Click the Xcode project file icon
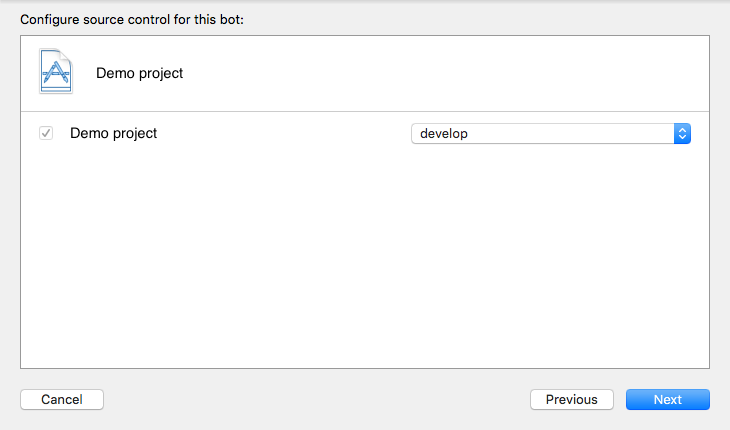Screen dimensions: 730x430 56,71
